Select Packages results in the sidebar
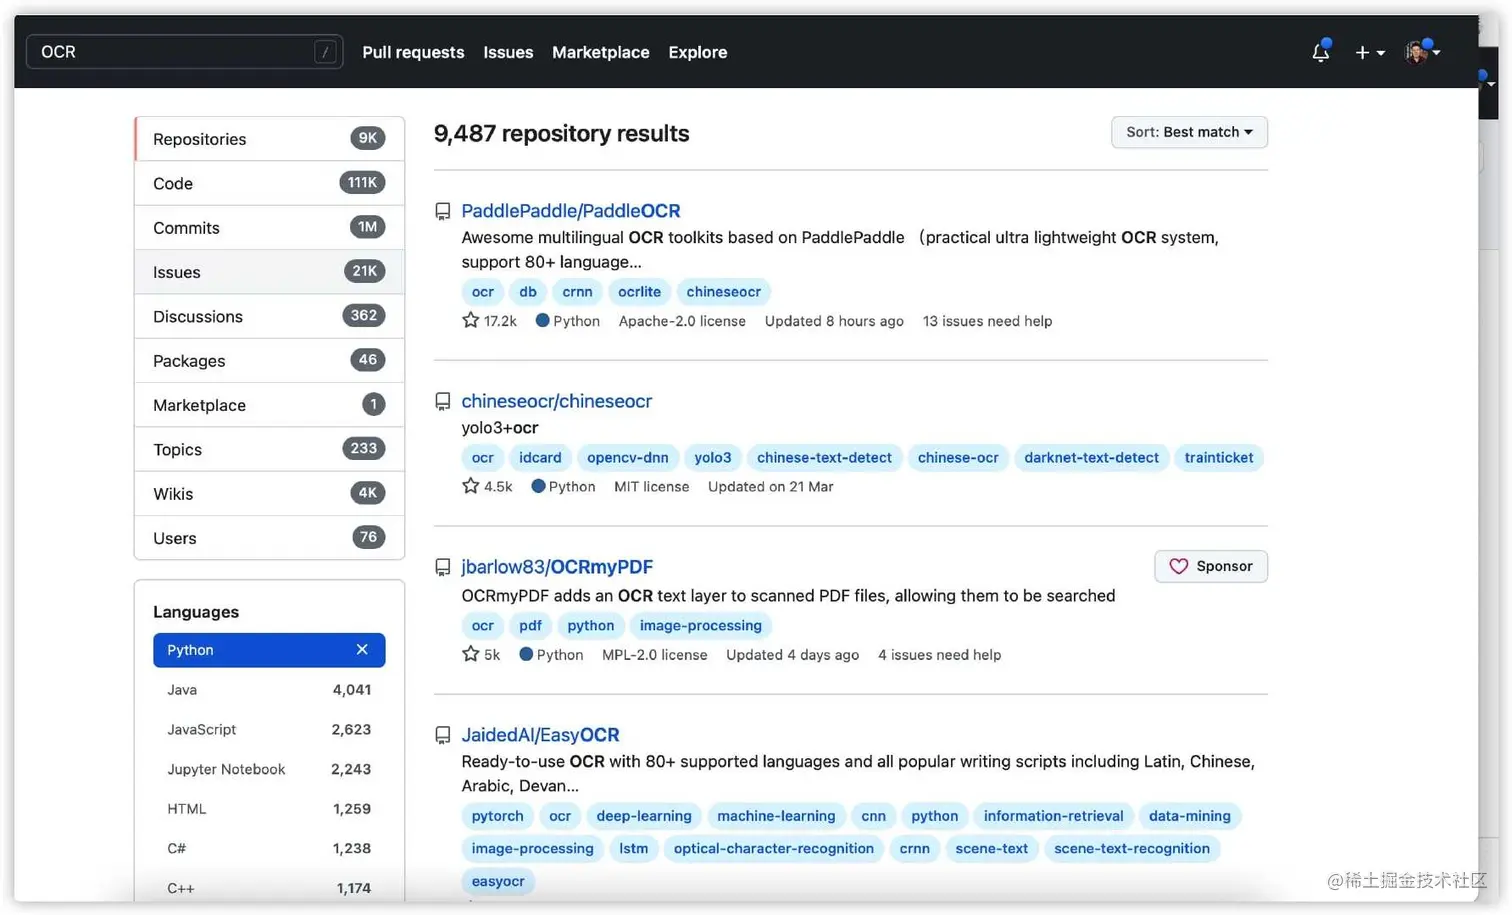This screenshot has width=1512, height=915. (269, 361)
